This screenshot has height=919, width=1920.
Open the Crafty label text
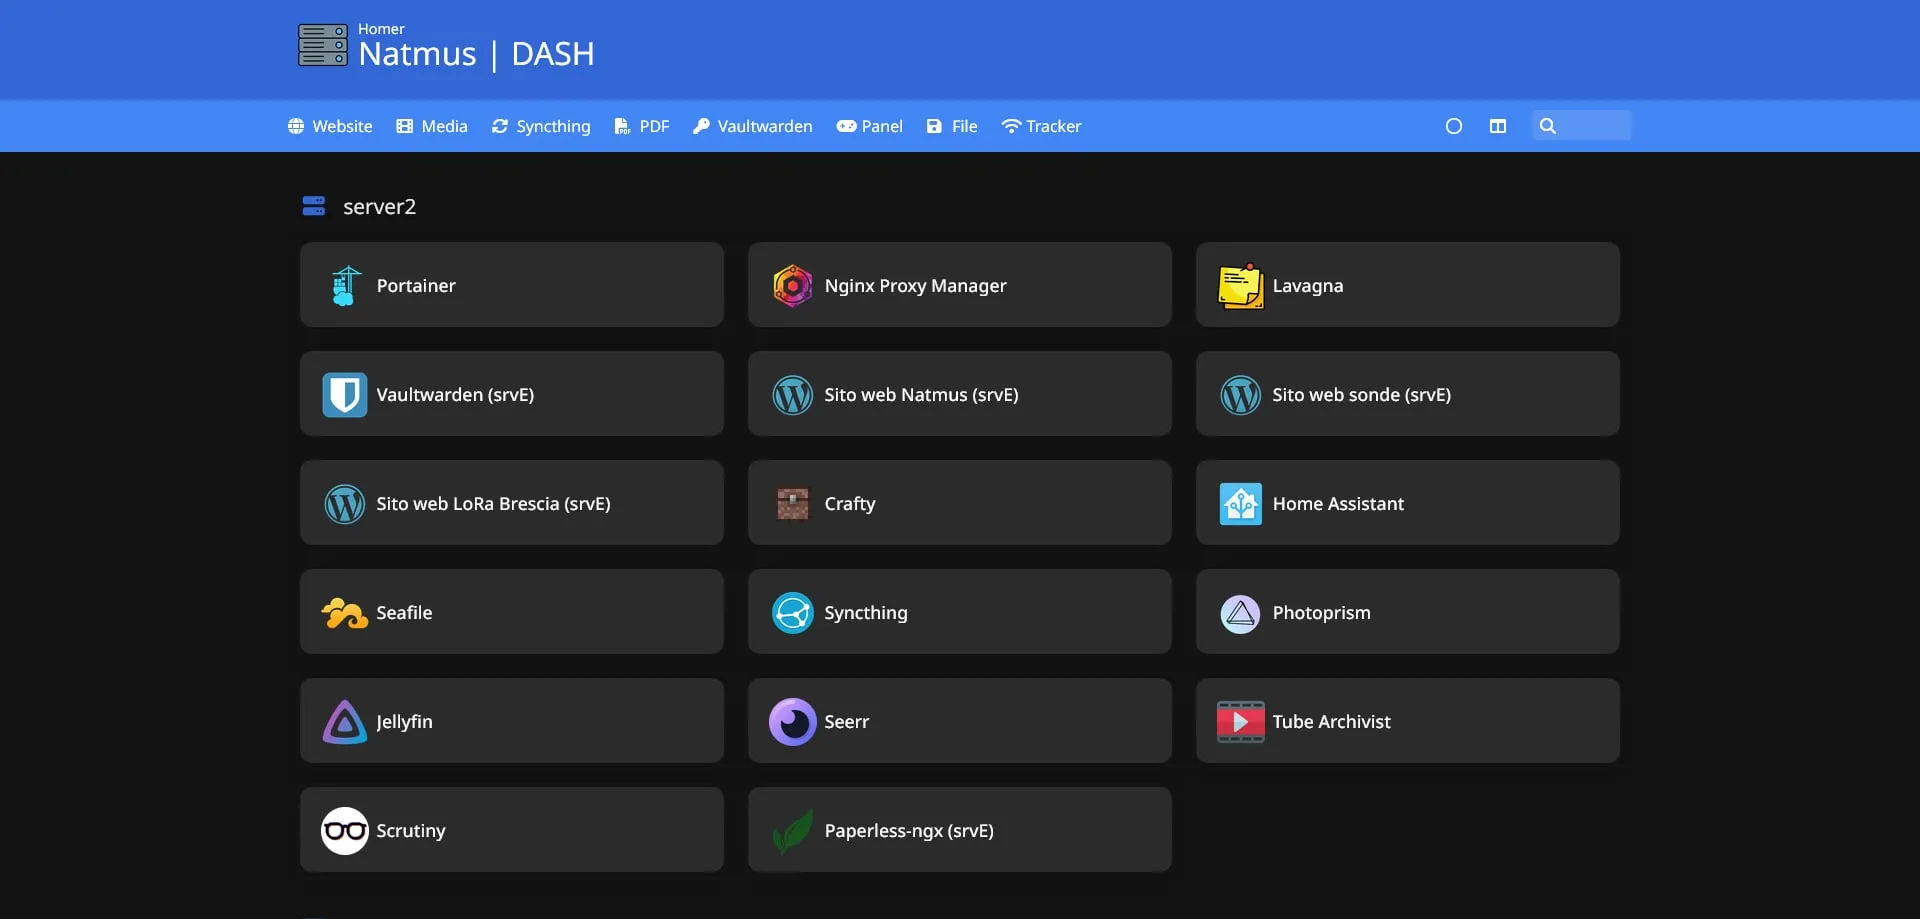850,504
